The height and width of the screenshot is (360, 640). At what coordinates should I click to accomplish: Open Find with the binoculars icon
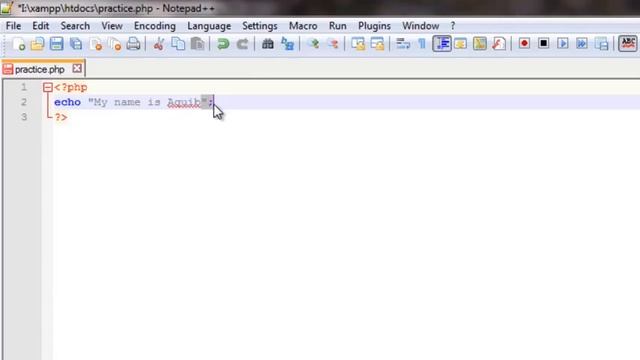(268, 44)
